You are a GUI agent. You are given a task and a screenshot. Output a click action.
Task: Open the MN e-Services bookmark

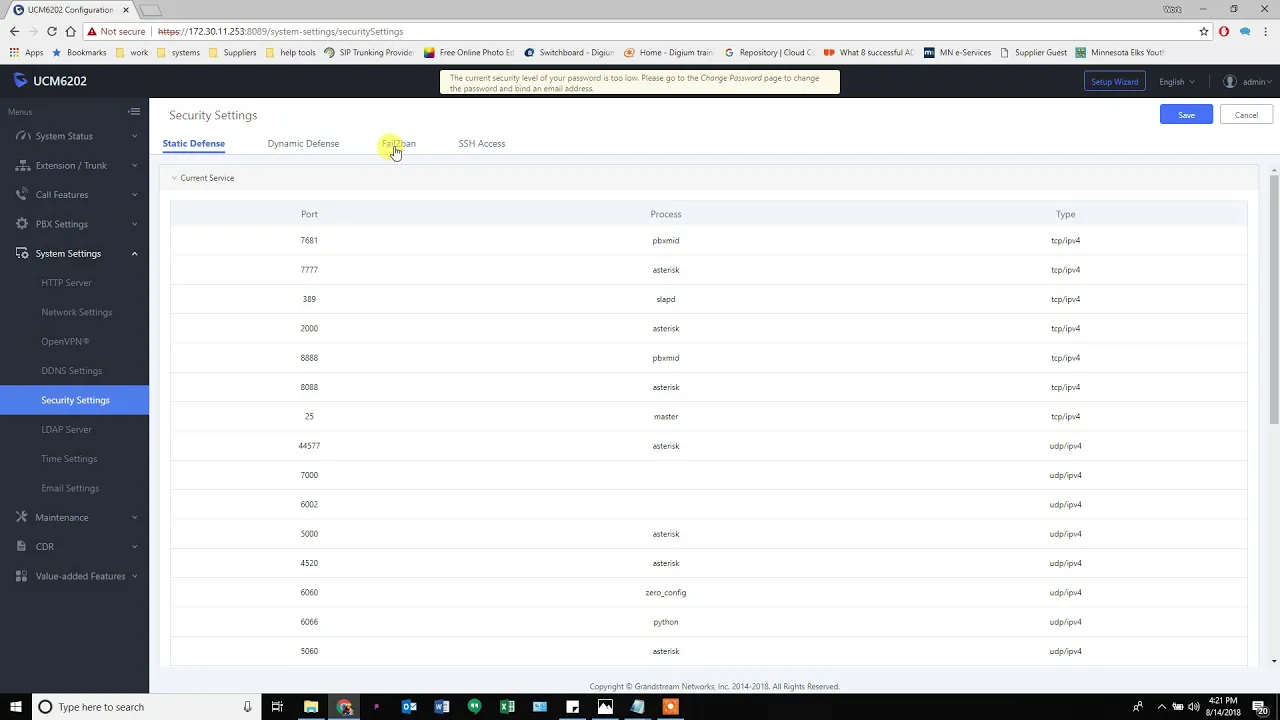click(x=958, y=52)
